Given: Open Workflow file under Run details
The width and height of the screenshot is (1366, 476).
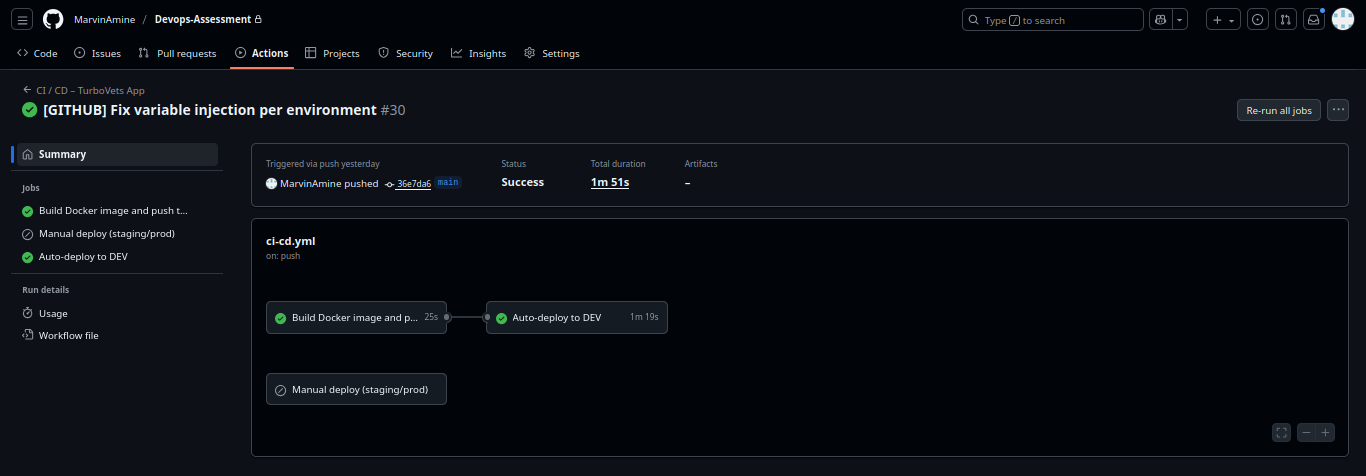Looking at the screenshot, I should click(117, 336).
